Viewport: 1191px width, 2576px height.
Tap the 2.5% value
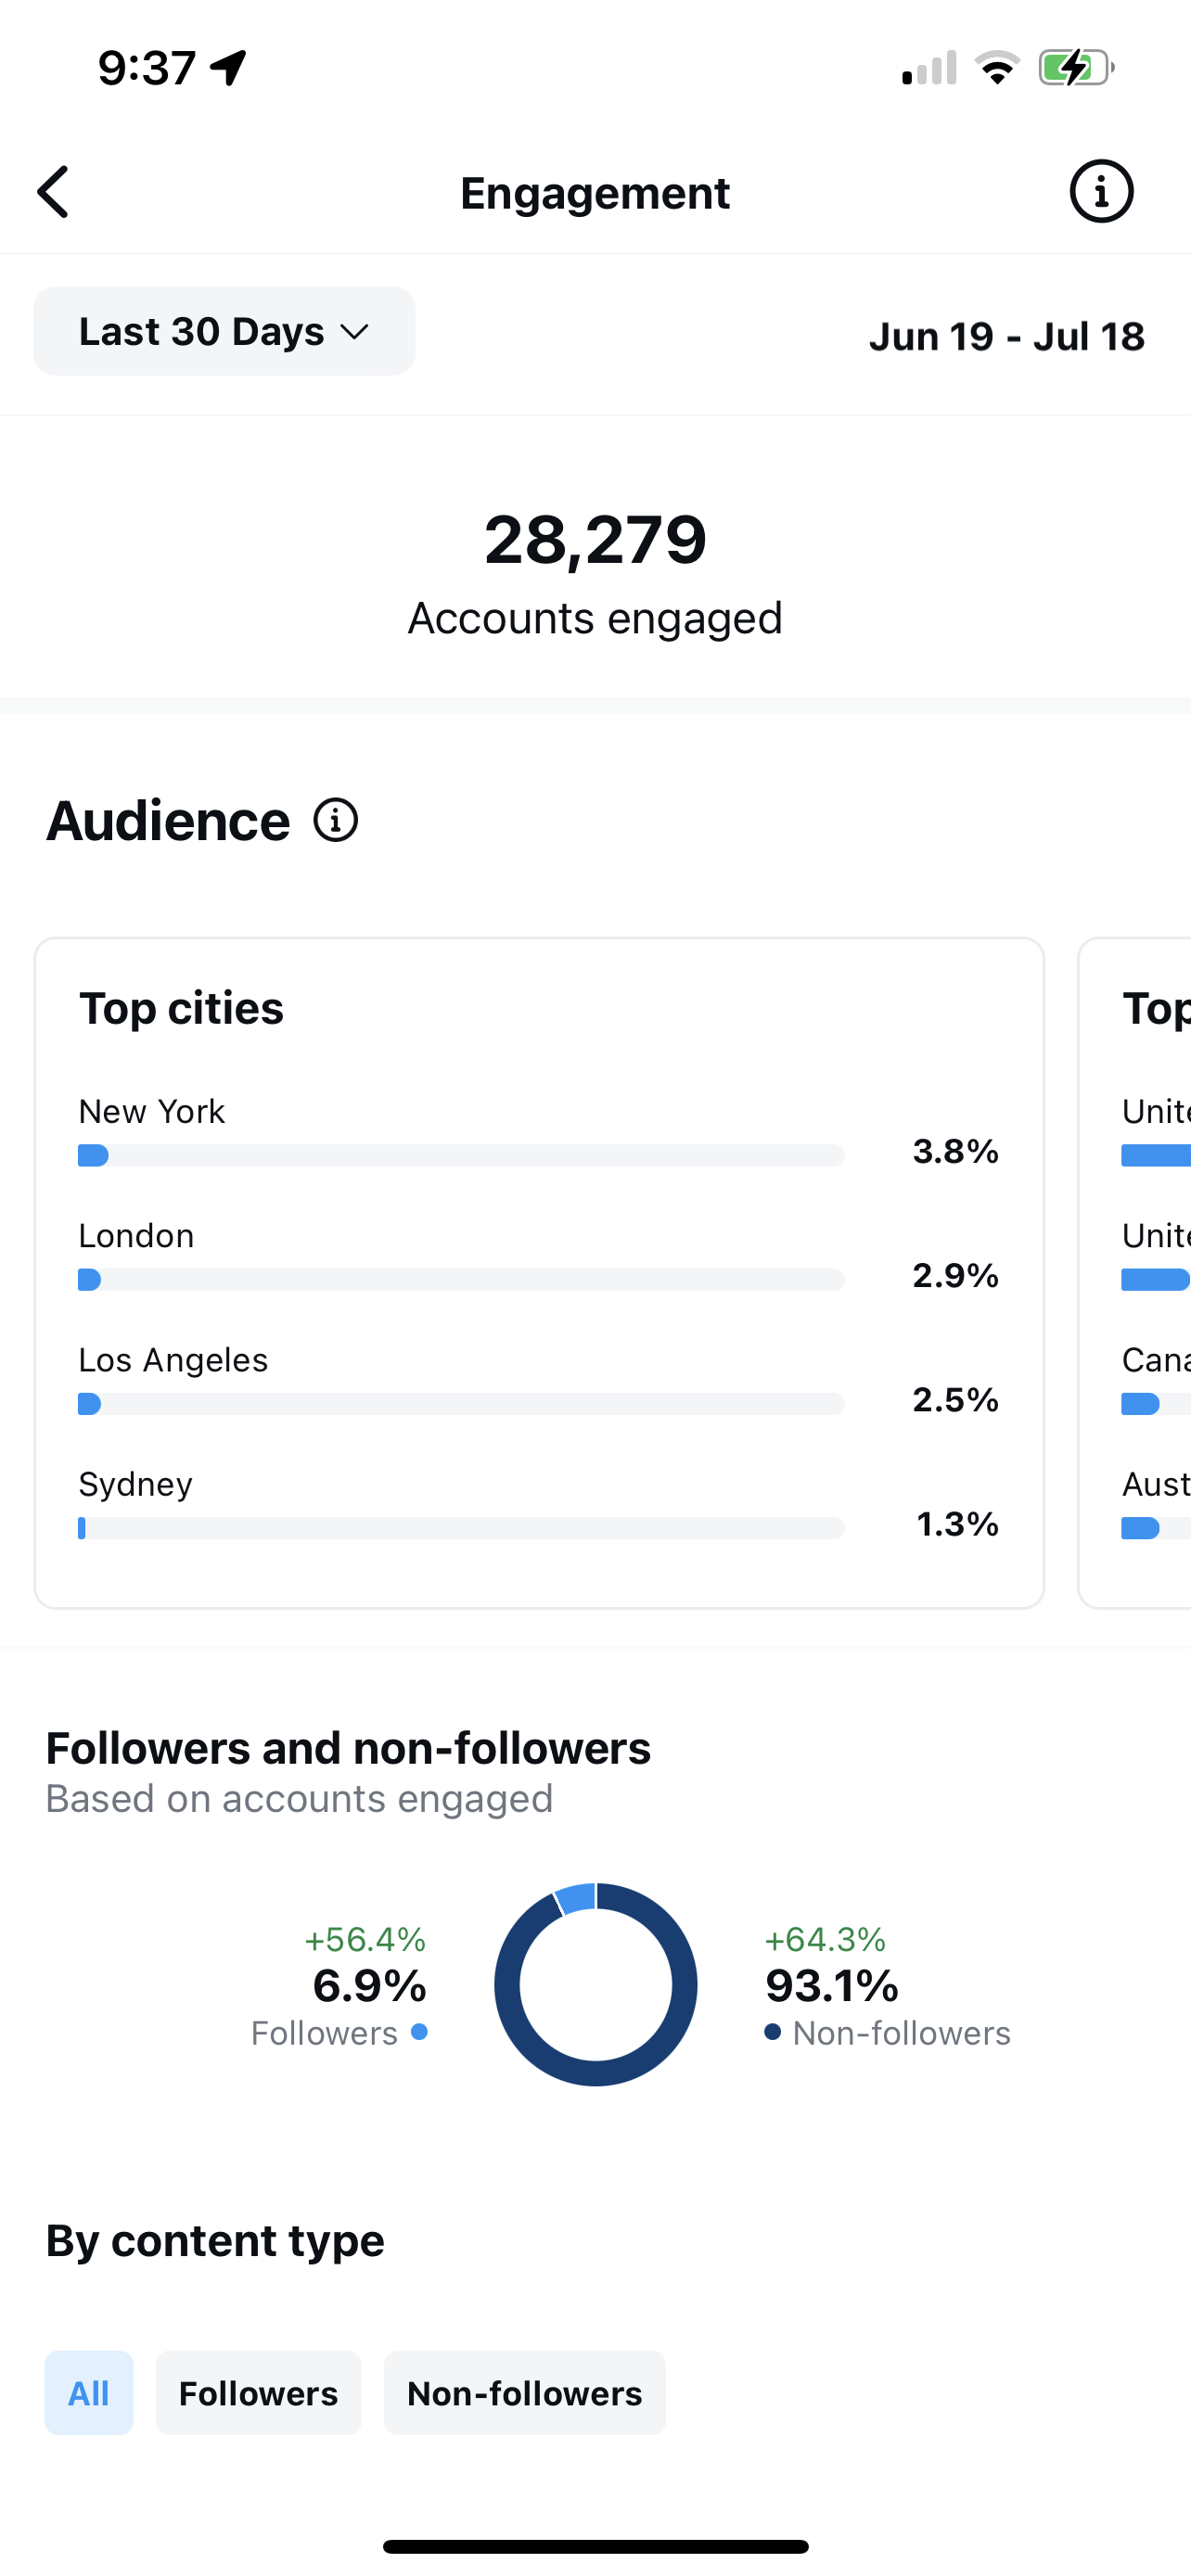pyautogui.click(x=956, y=1399)
